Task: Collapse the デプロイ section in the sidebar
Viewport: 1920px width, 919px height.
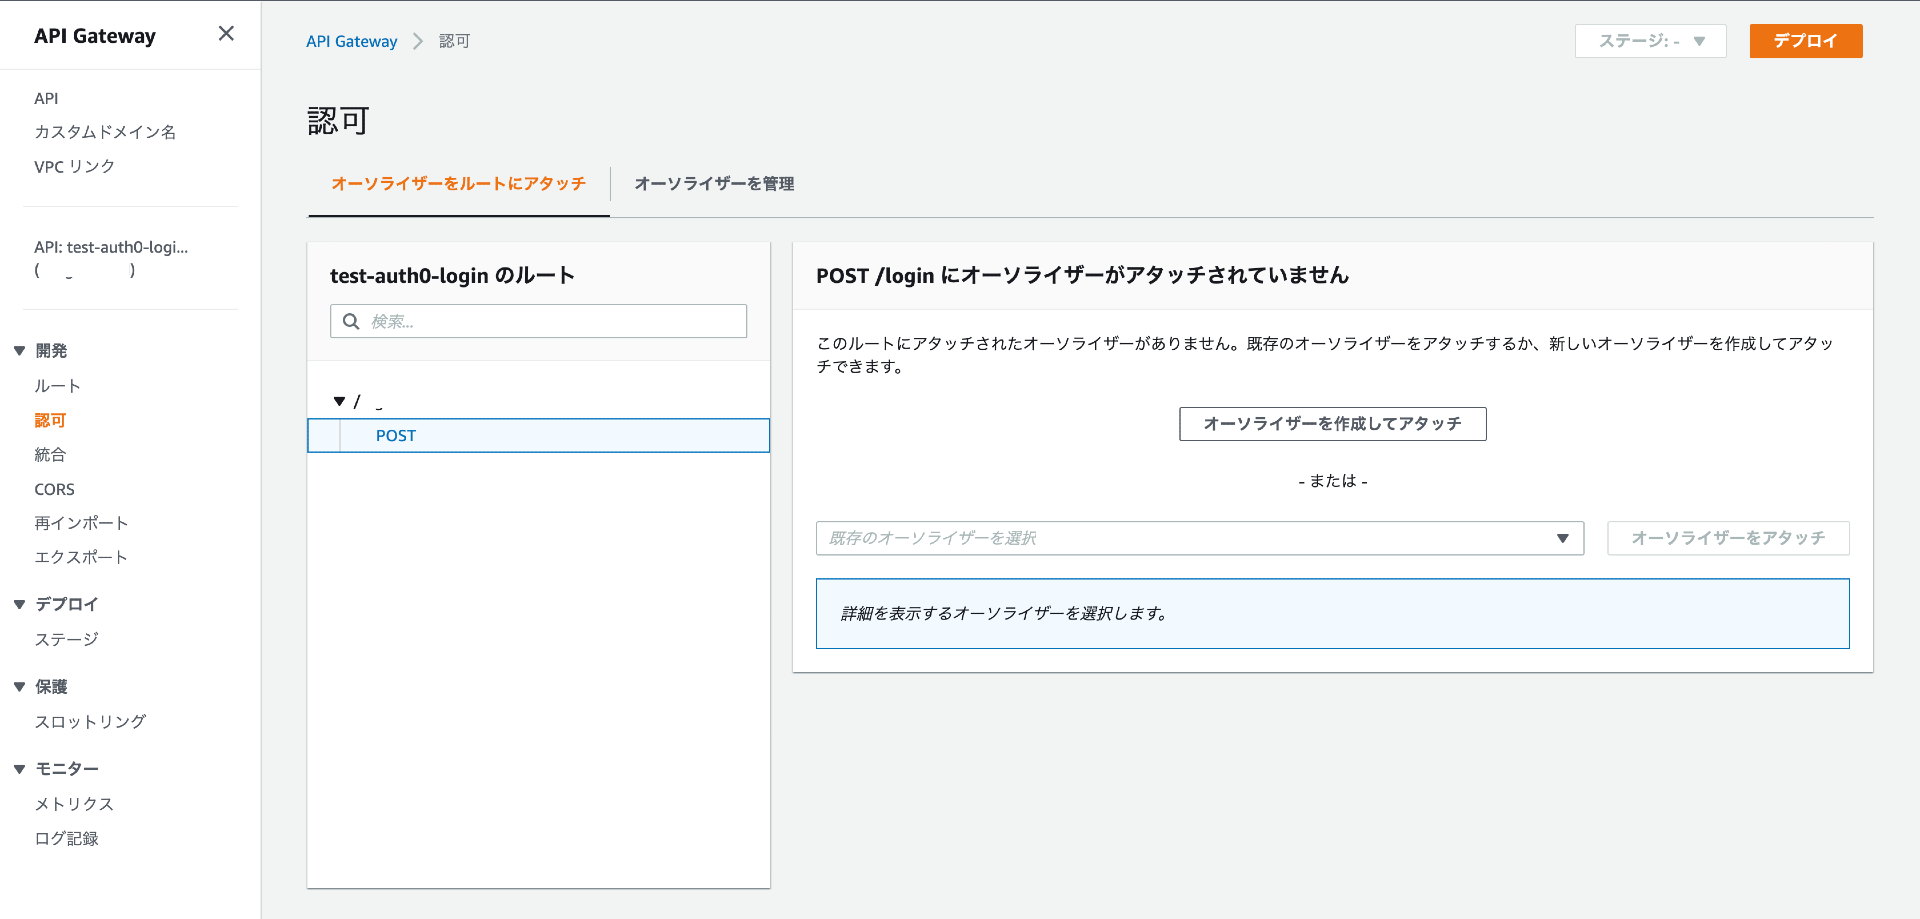Action: click(x=18, y=604)
